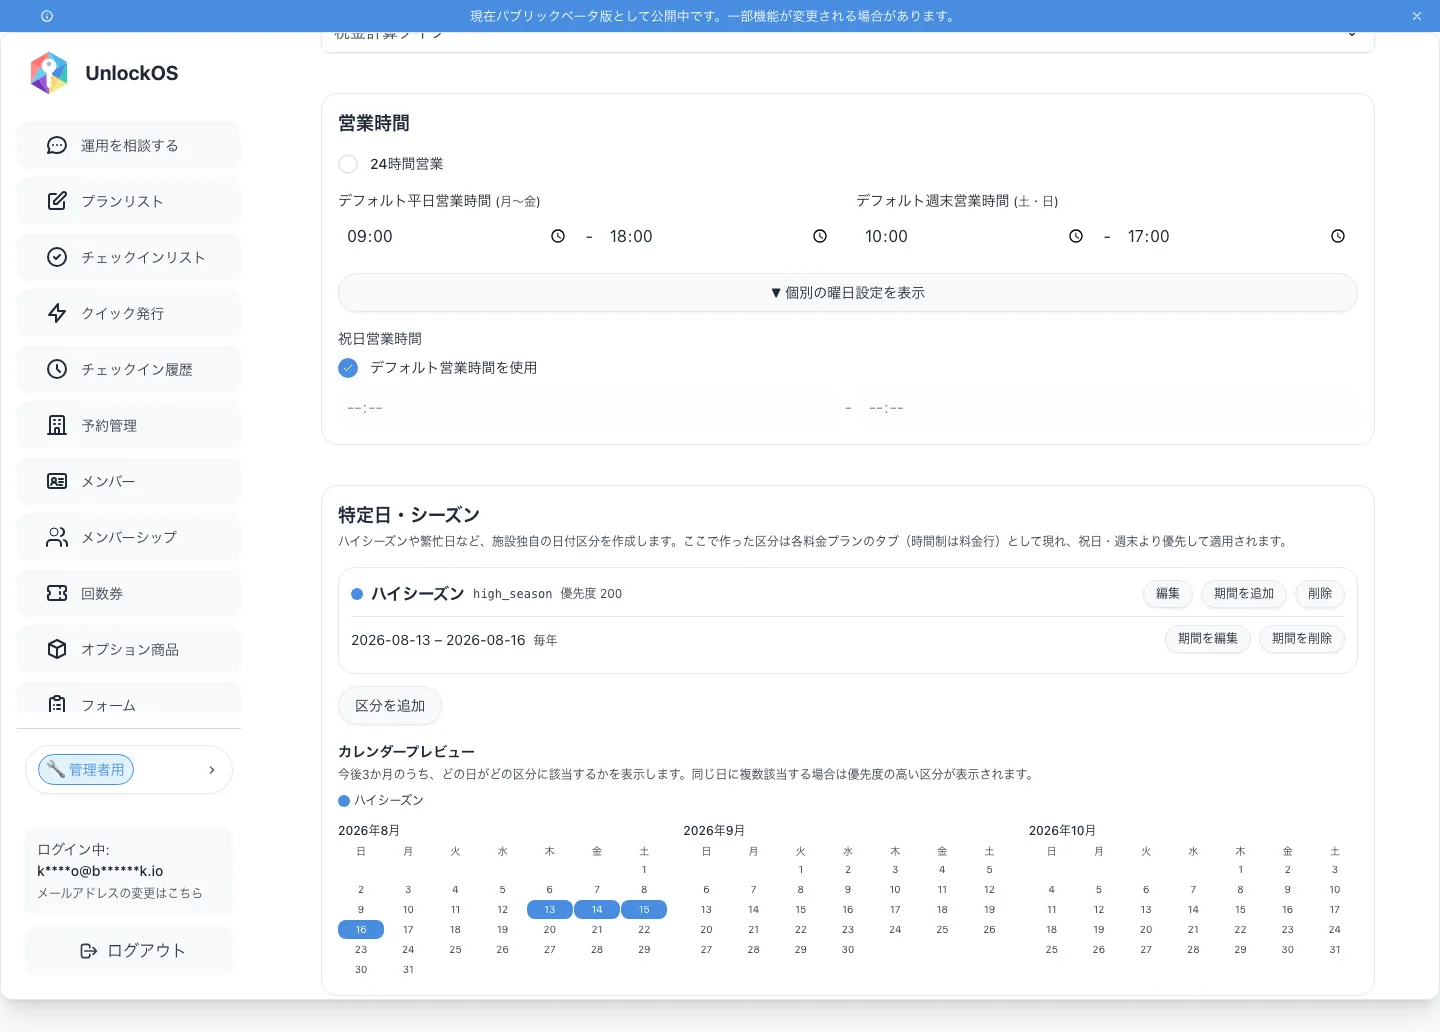Click highlighted August 16 in calendar
The image size is (1440, 1032).
pyautogui.click(x=361, y=930)
